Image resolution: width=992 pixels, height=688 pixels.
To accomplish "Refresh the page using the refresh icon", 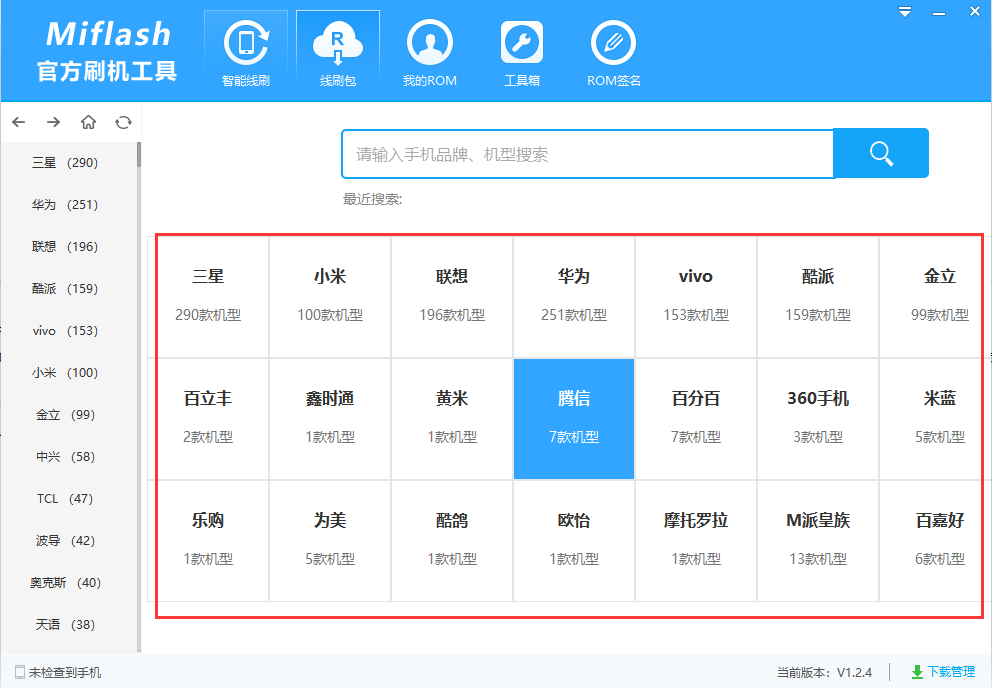I will click(x=123, y=121).
